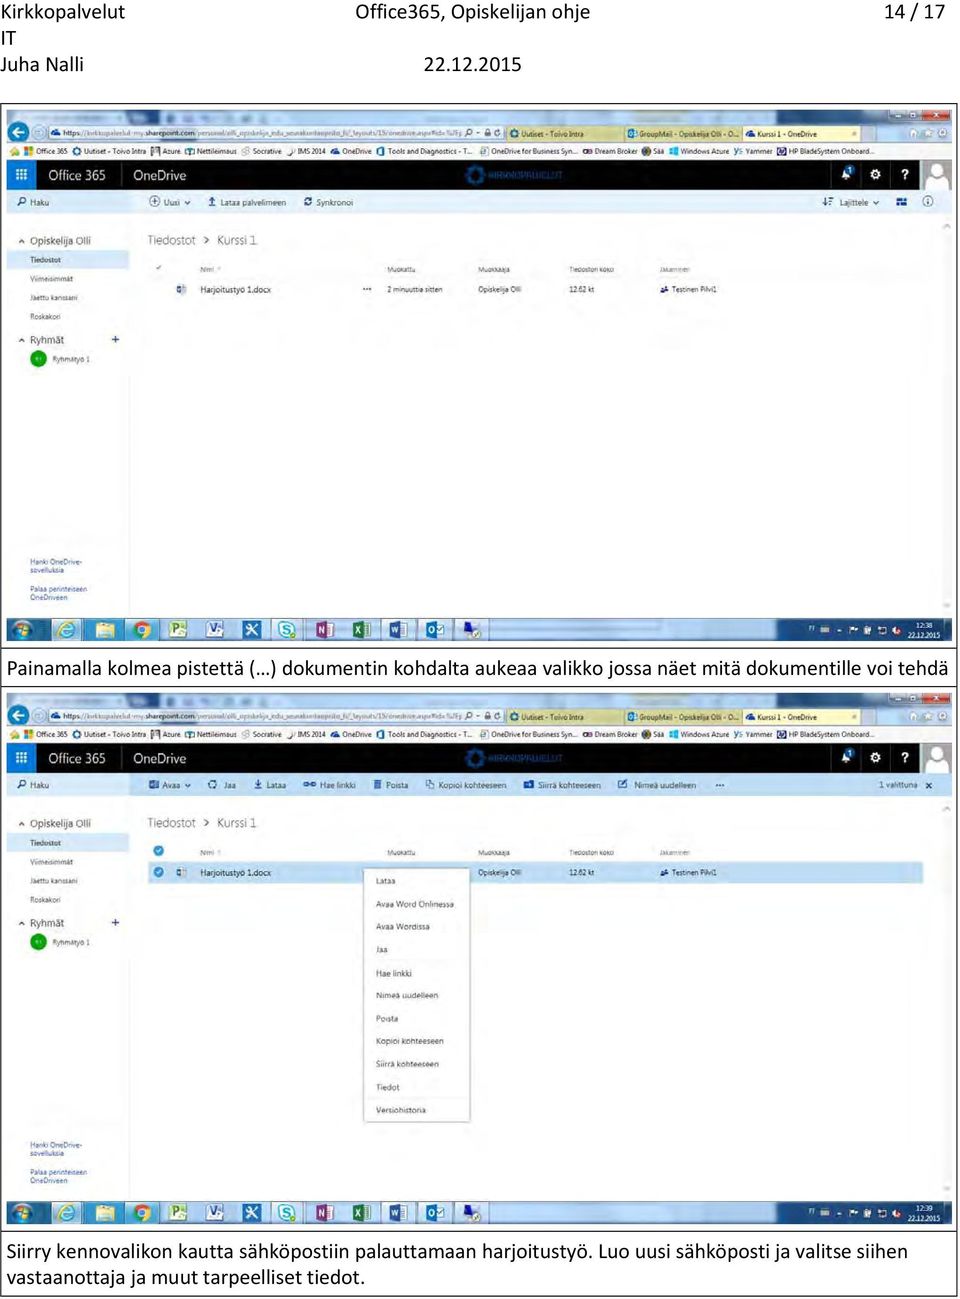The height and width of the screenshot is (1299, 960).
Task: Toggle the select-all checkmark in lower file list
Action: pyautogui.click(x=158, y=851)
